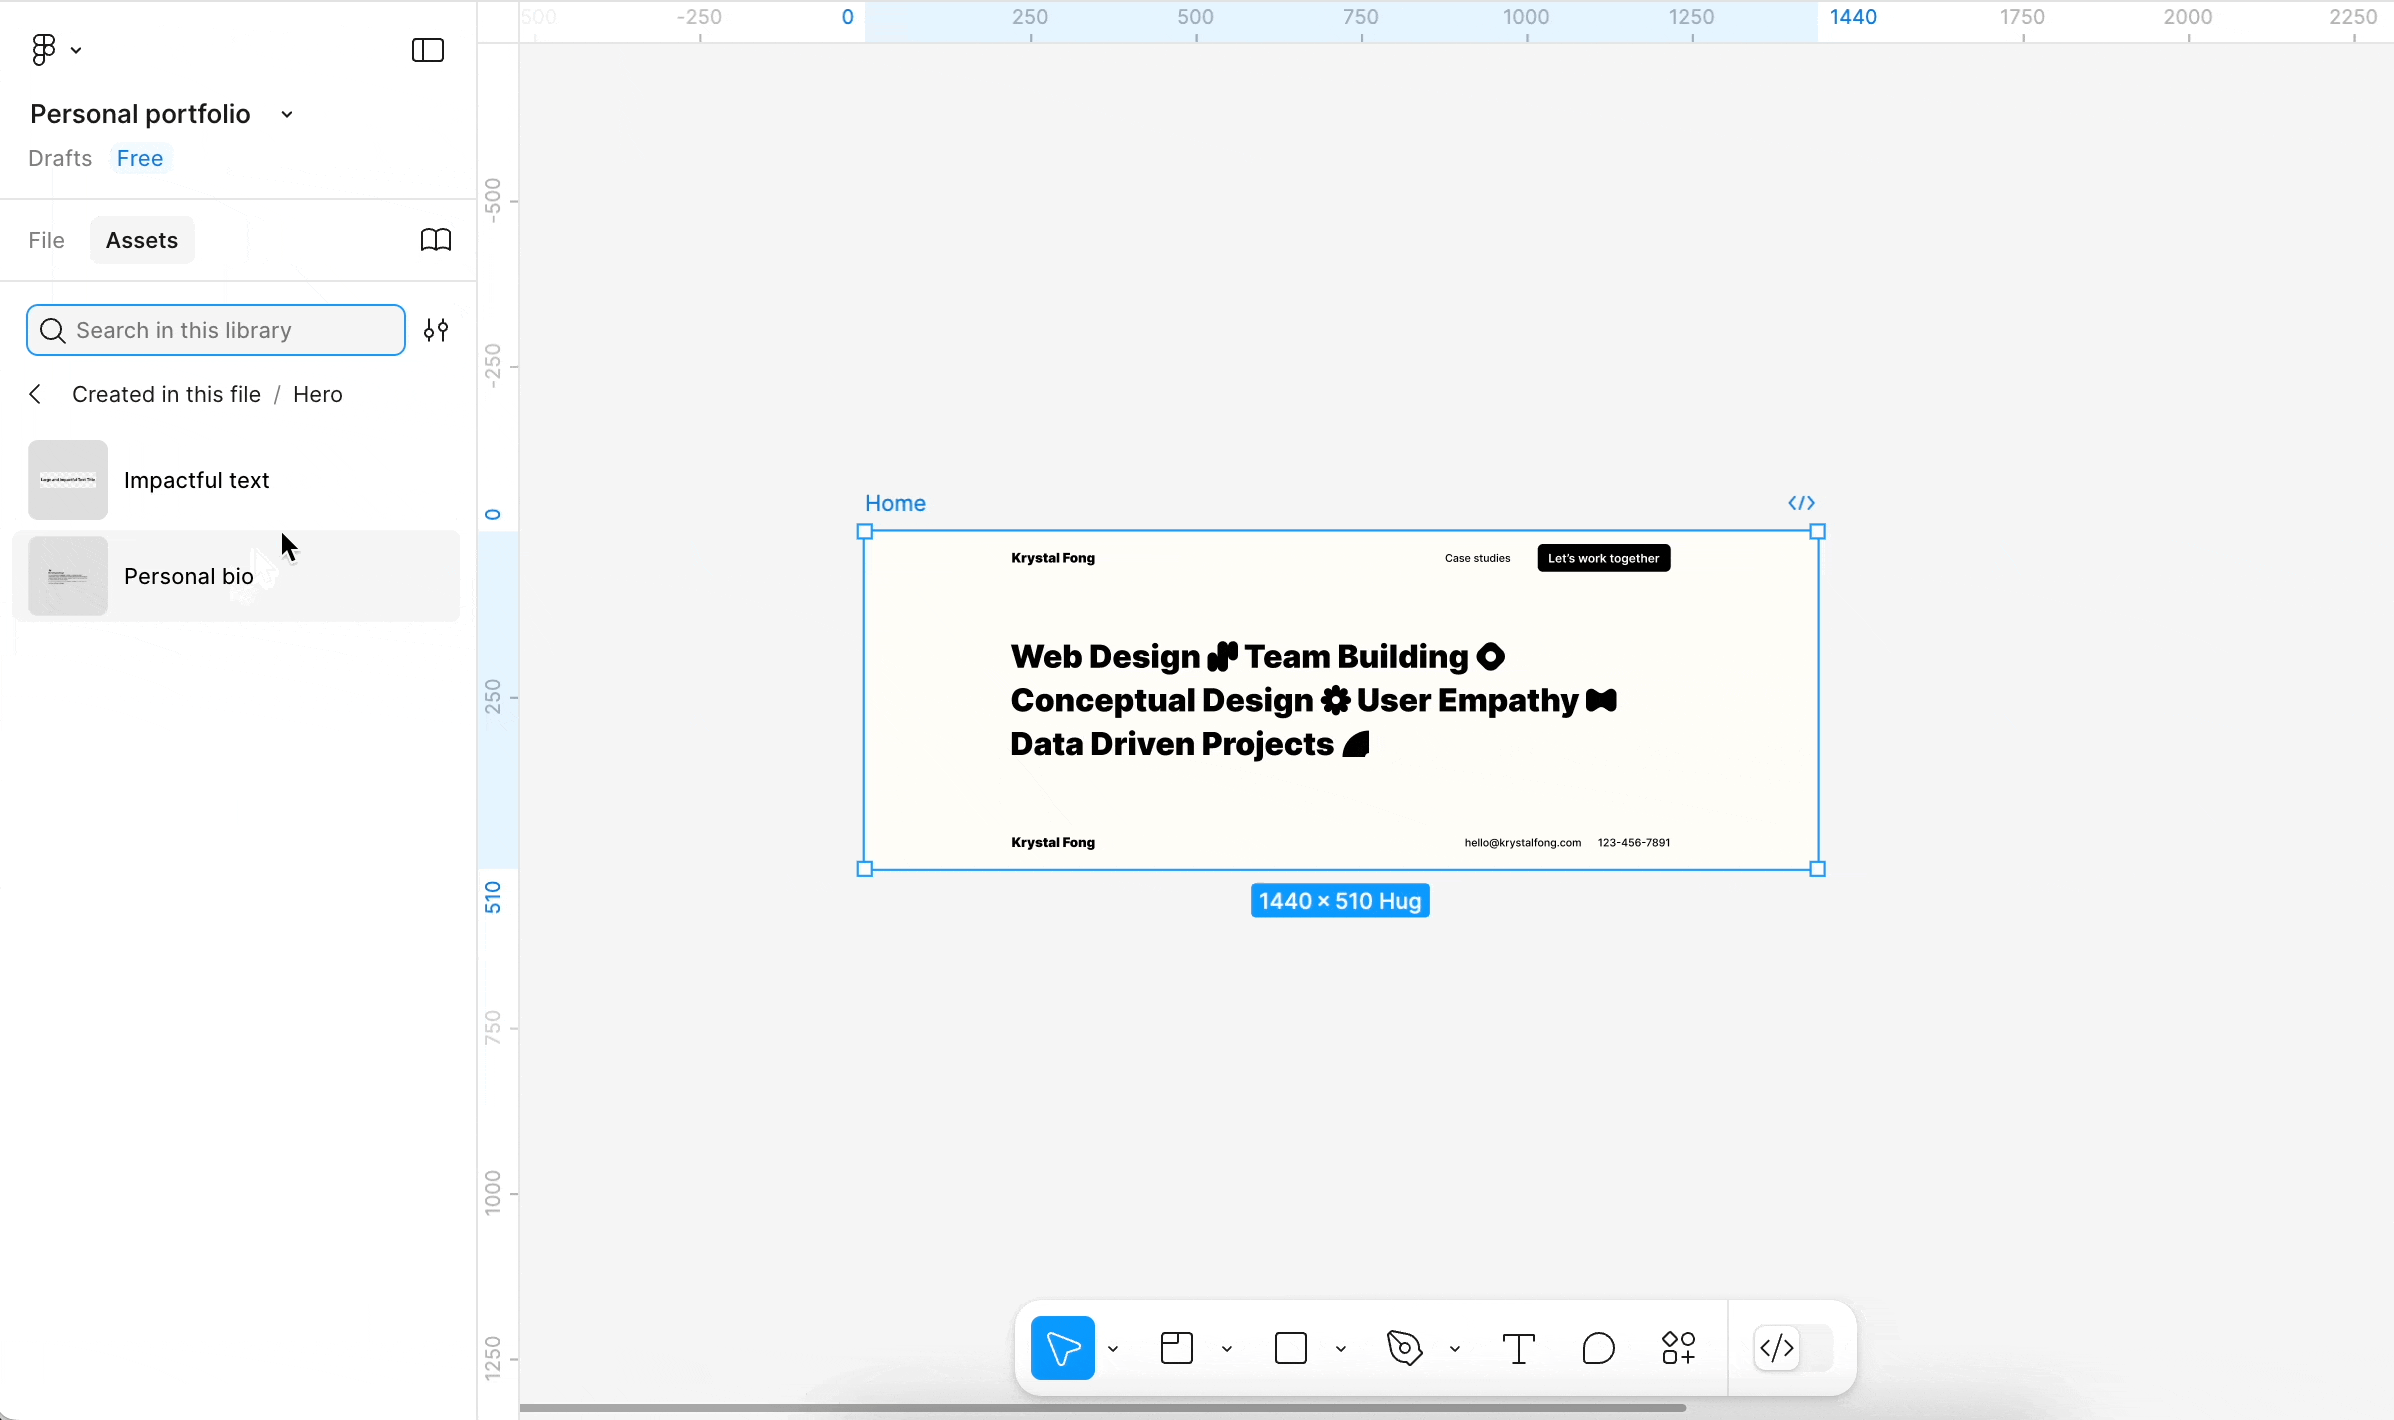Select the Pen tool
Viewport: 2394px width, 1420px height.
coord(1405,1348)
